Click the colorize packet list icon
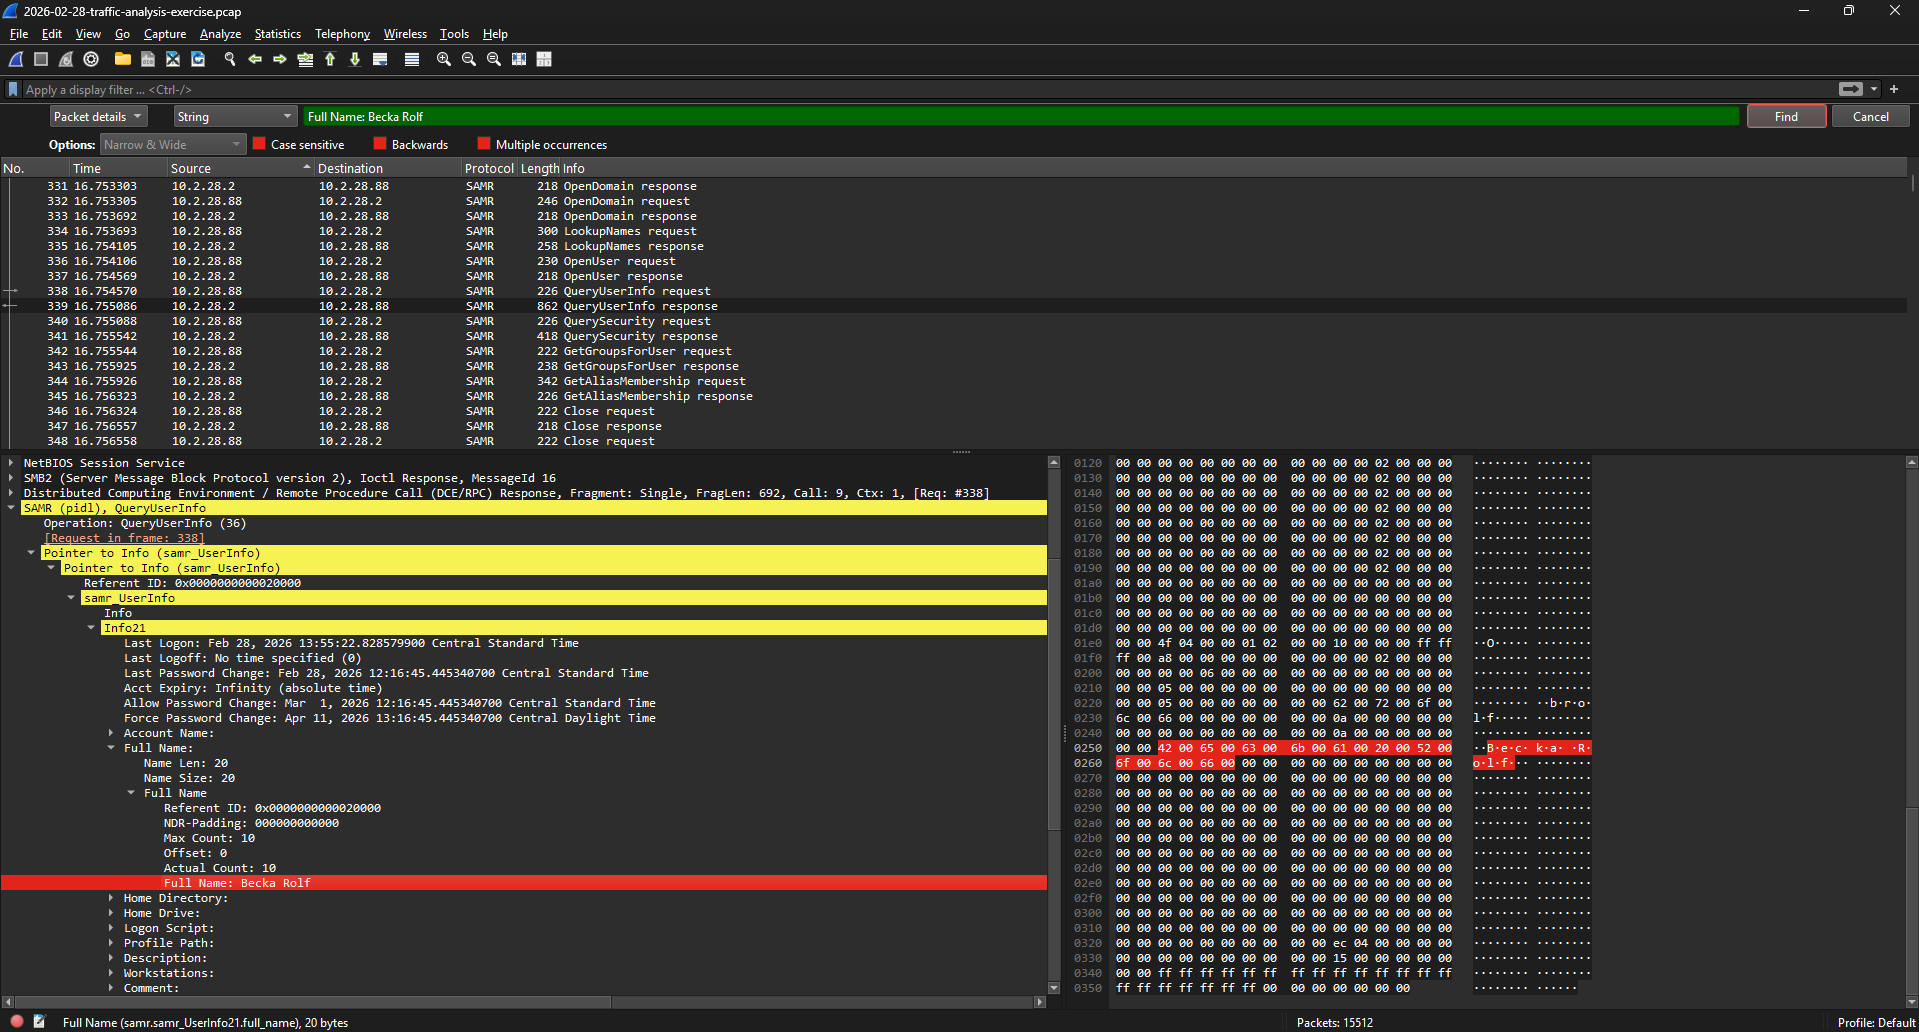Viewport: 1919px width, 1032px height. (411, 59)
